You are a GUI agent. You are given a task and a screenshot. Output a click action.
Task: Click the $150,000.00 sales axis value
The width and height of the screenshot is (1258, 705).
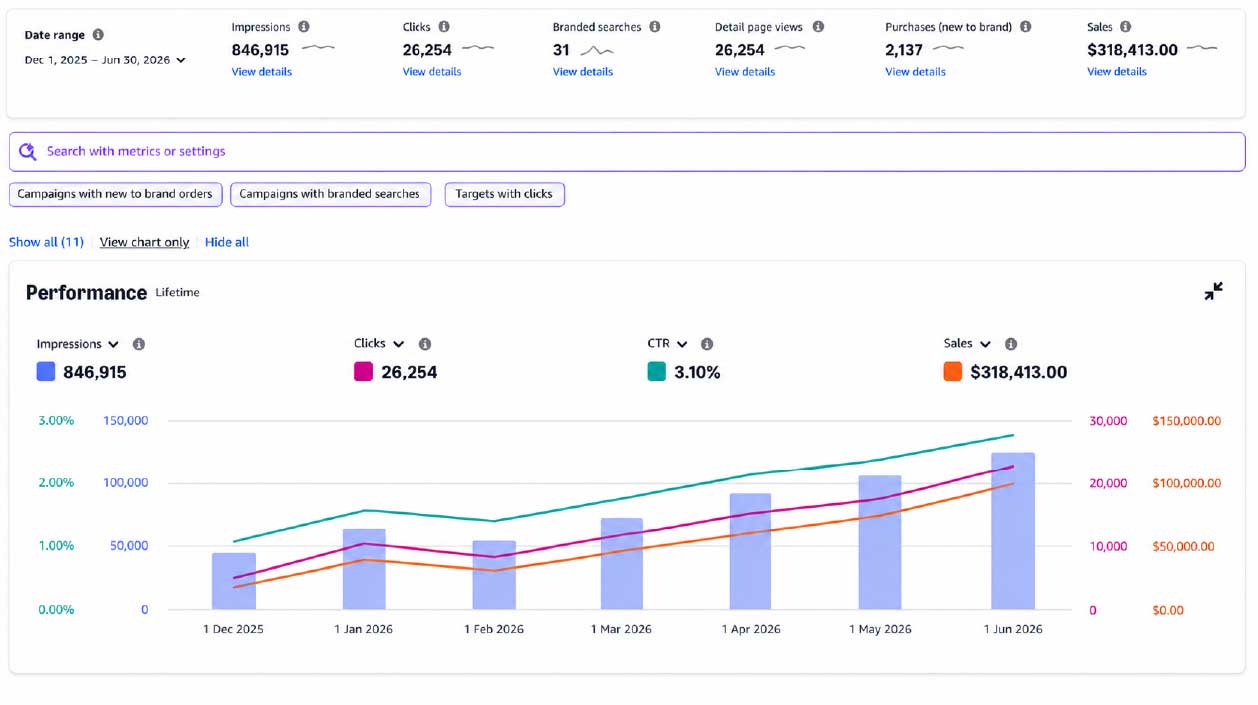(1186, 421)
